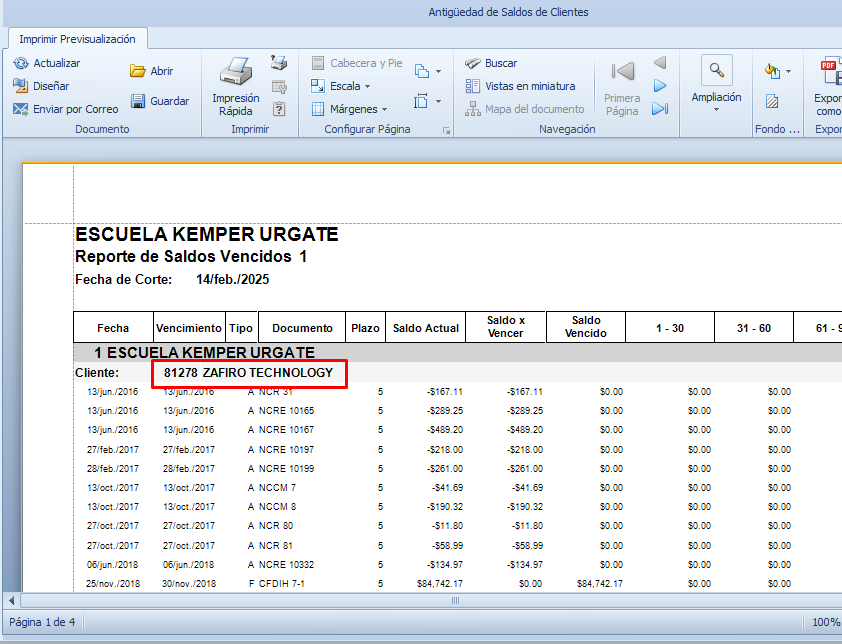Click client '81278 ZAFIRO TECHNOLOGY'
The height and width of the screenshot is (644, 842).
tap(249, 373)
